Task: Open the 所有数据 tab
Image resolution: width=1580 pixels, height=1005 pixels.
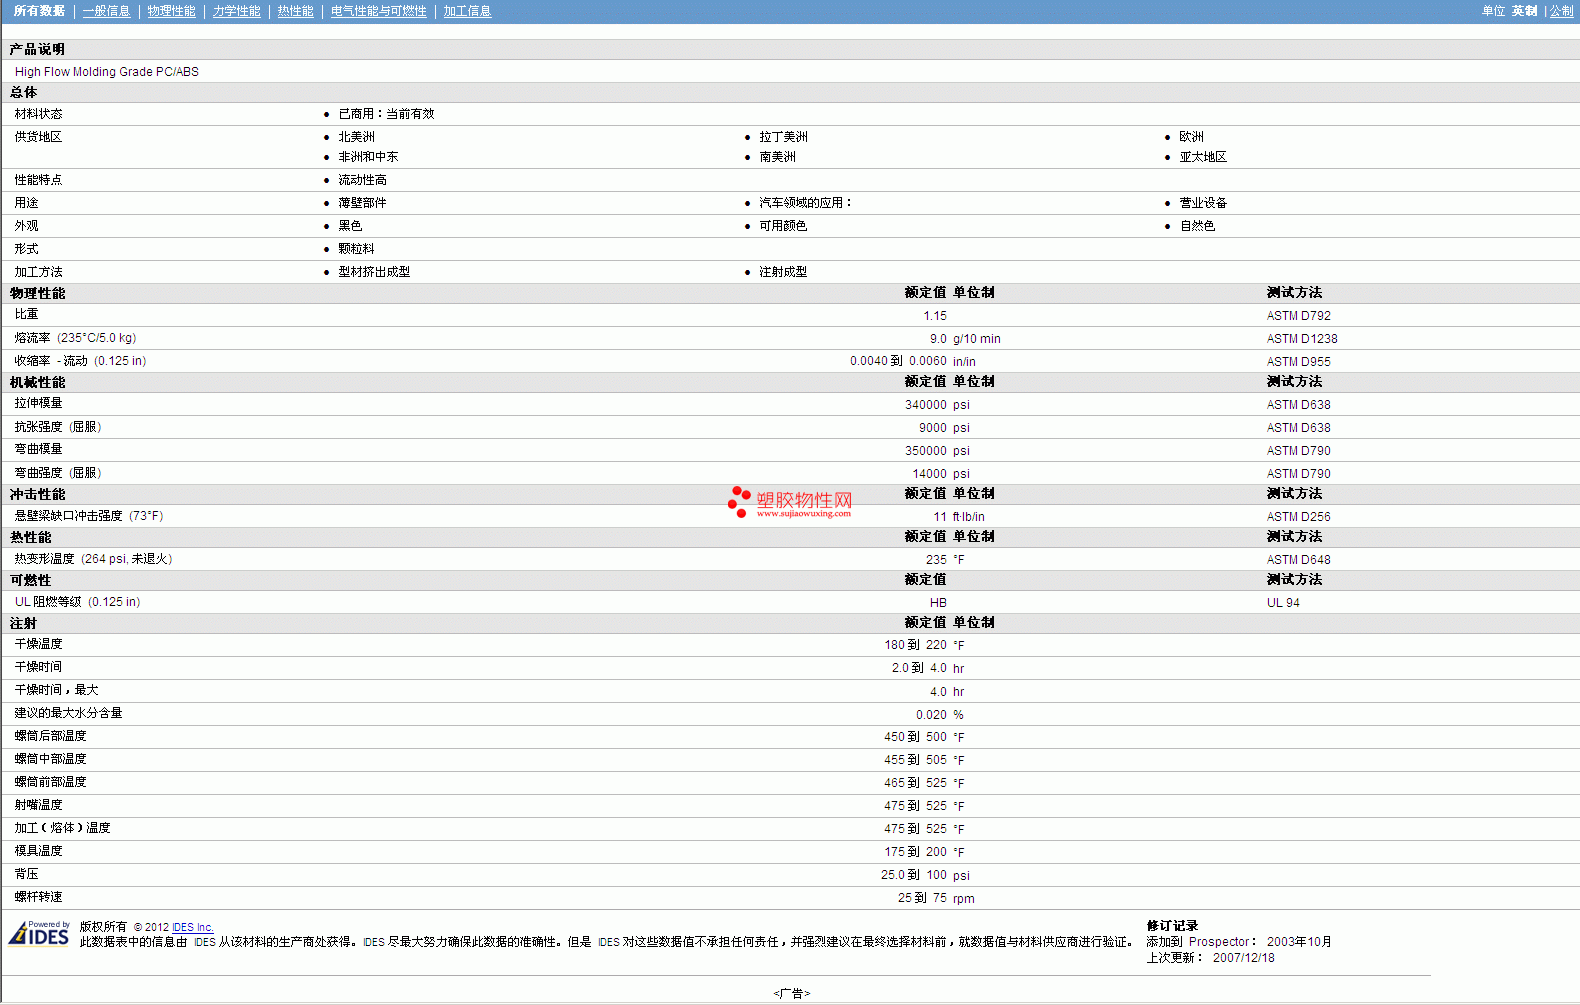Action: tap(39, 11)
